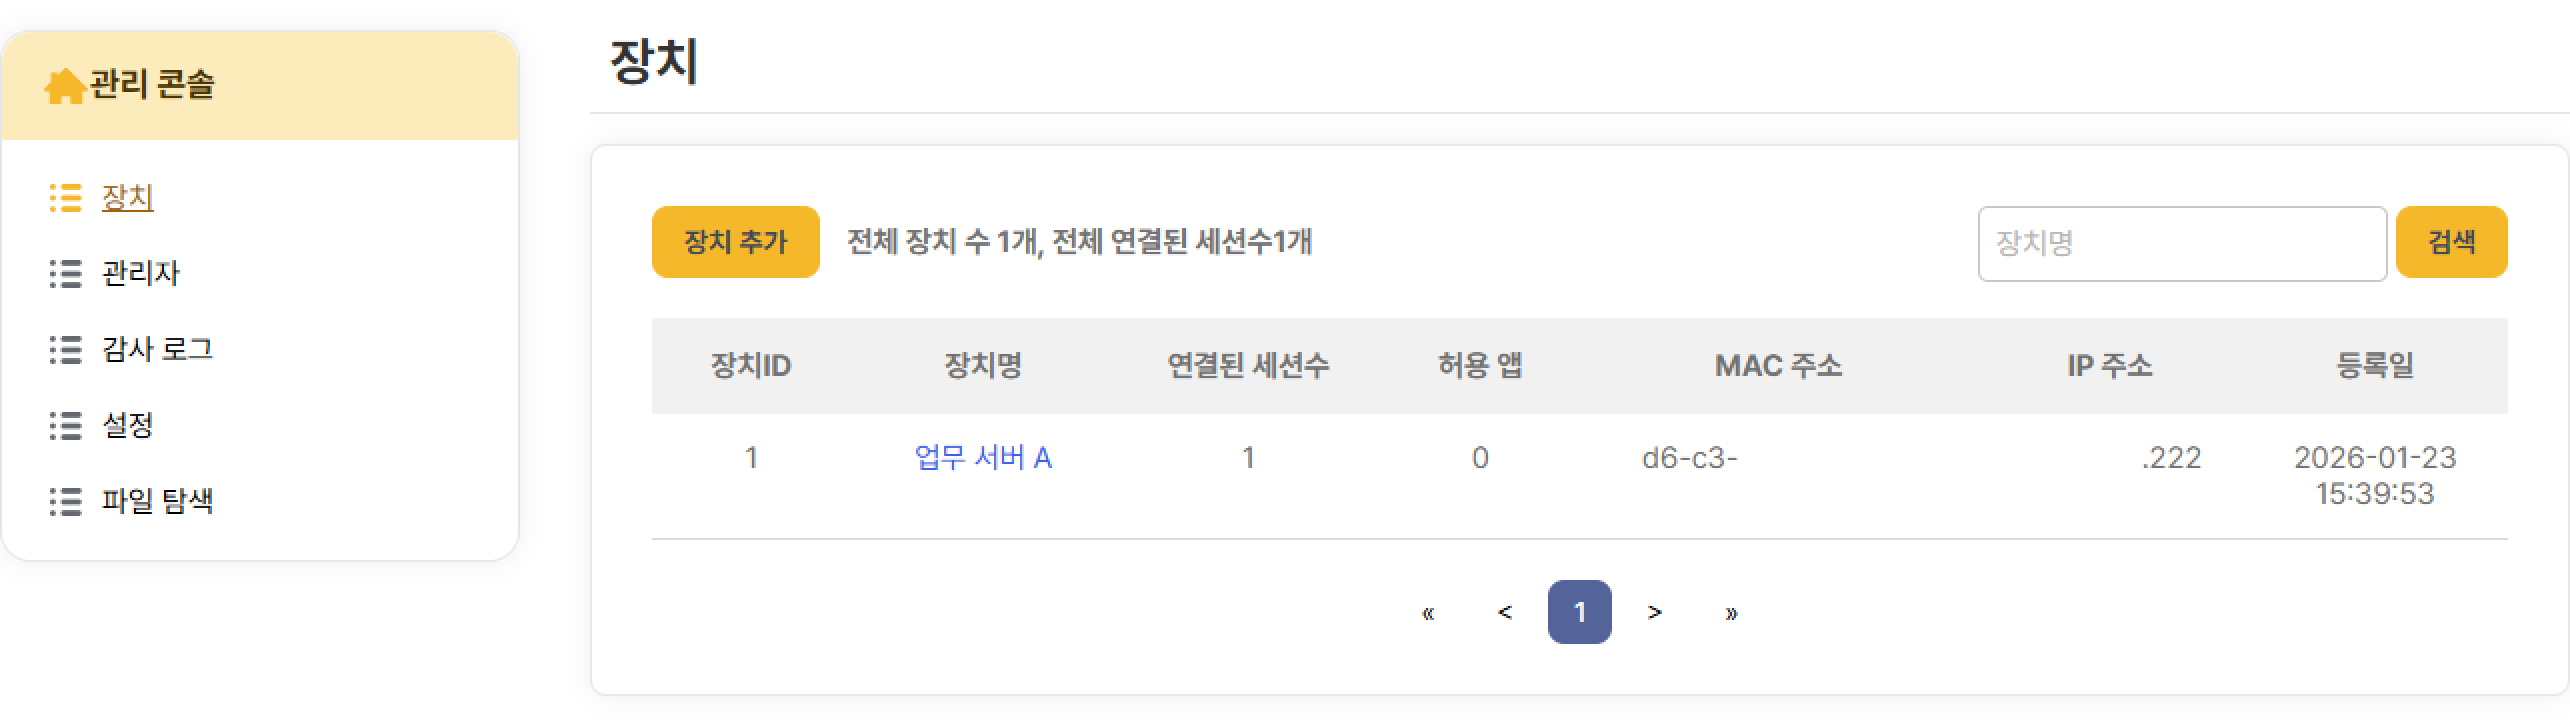Jump to first page with « button

[x=1428, y=612]
